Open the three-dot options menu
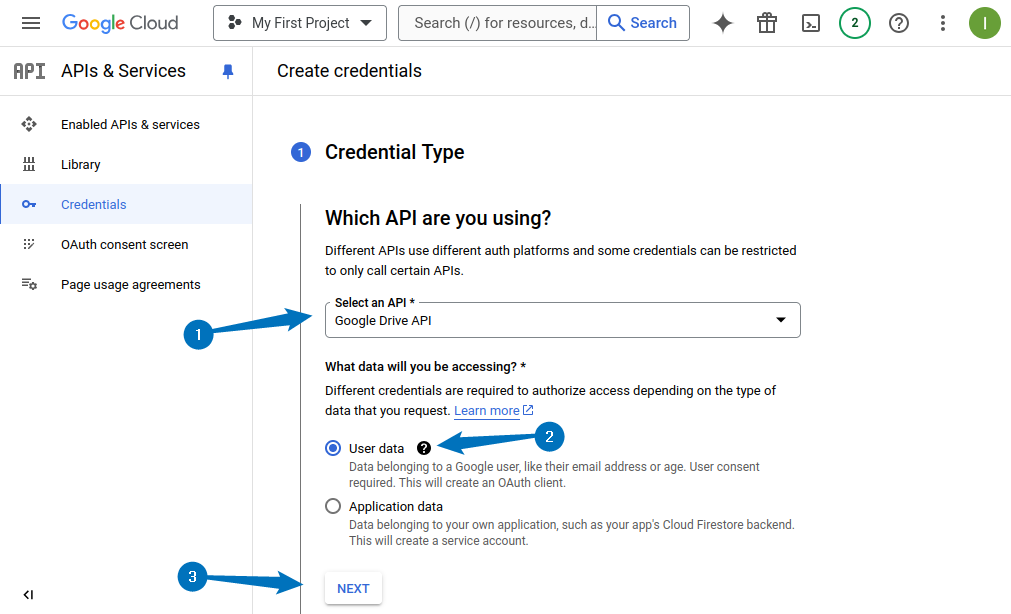1011x614 pixels. 942,22
